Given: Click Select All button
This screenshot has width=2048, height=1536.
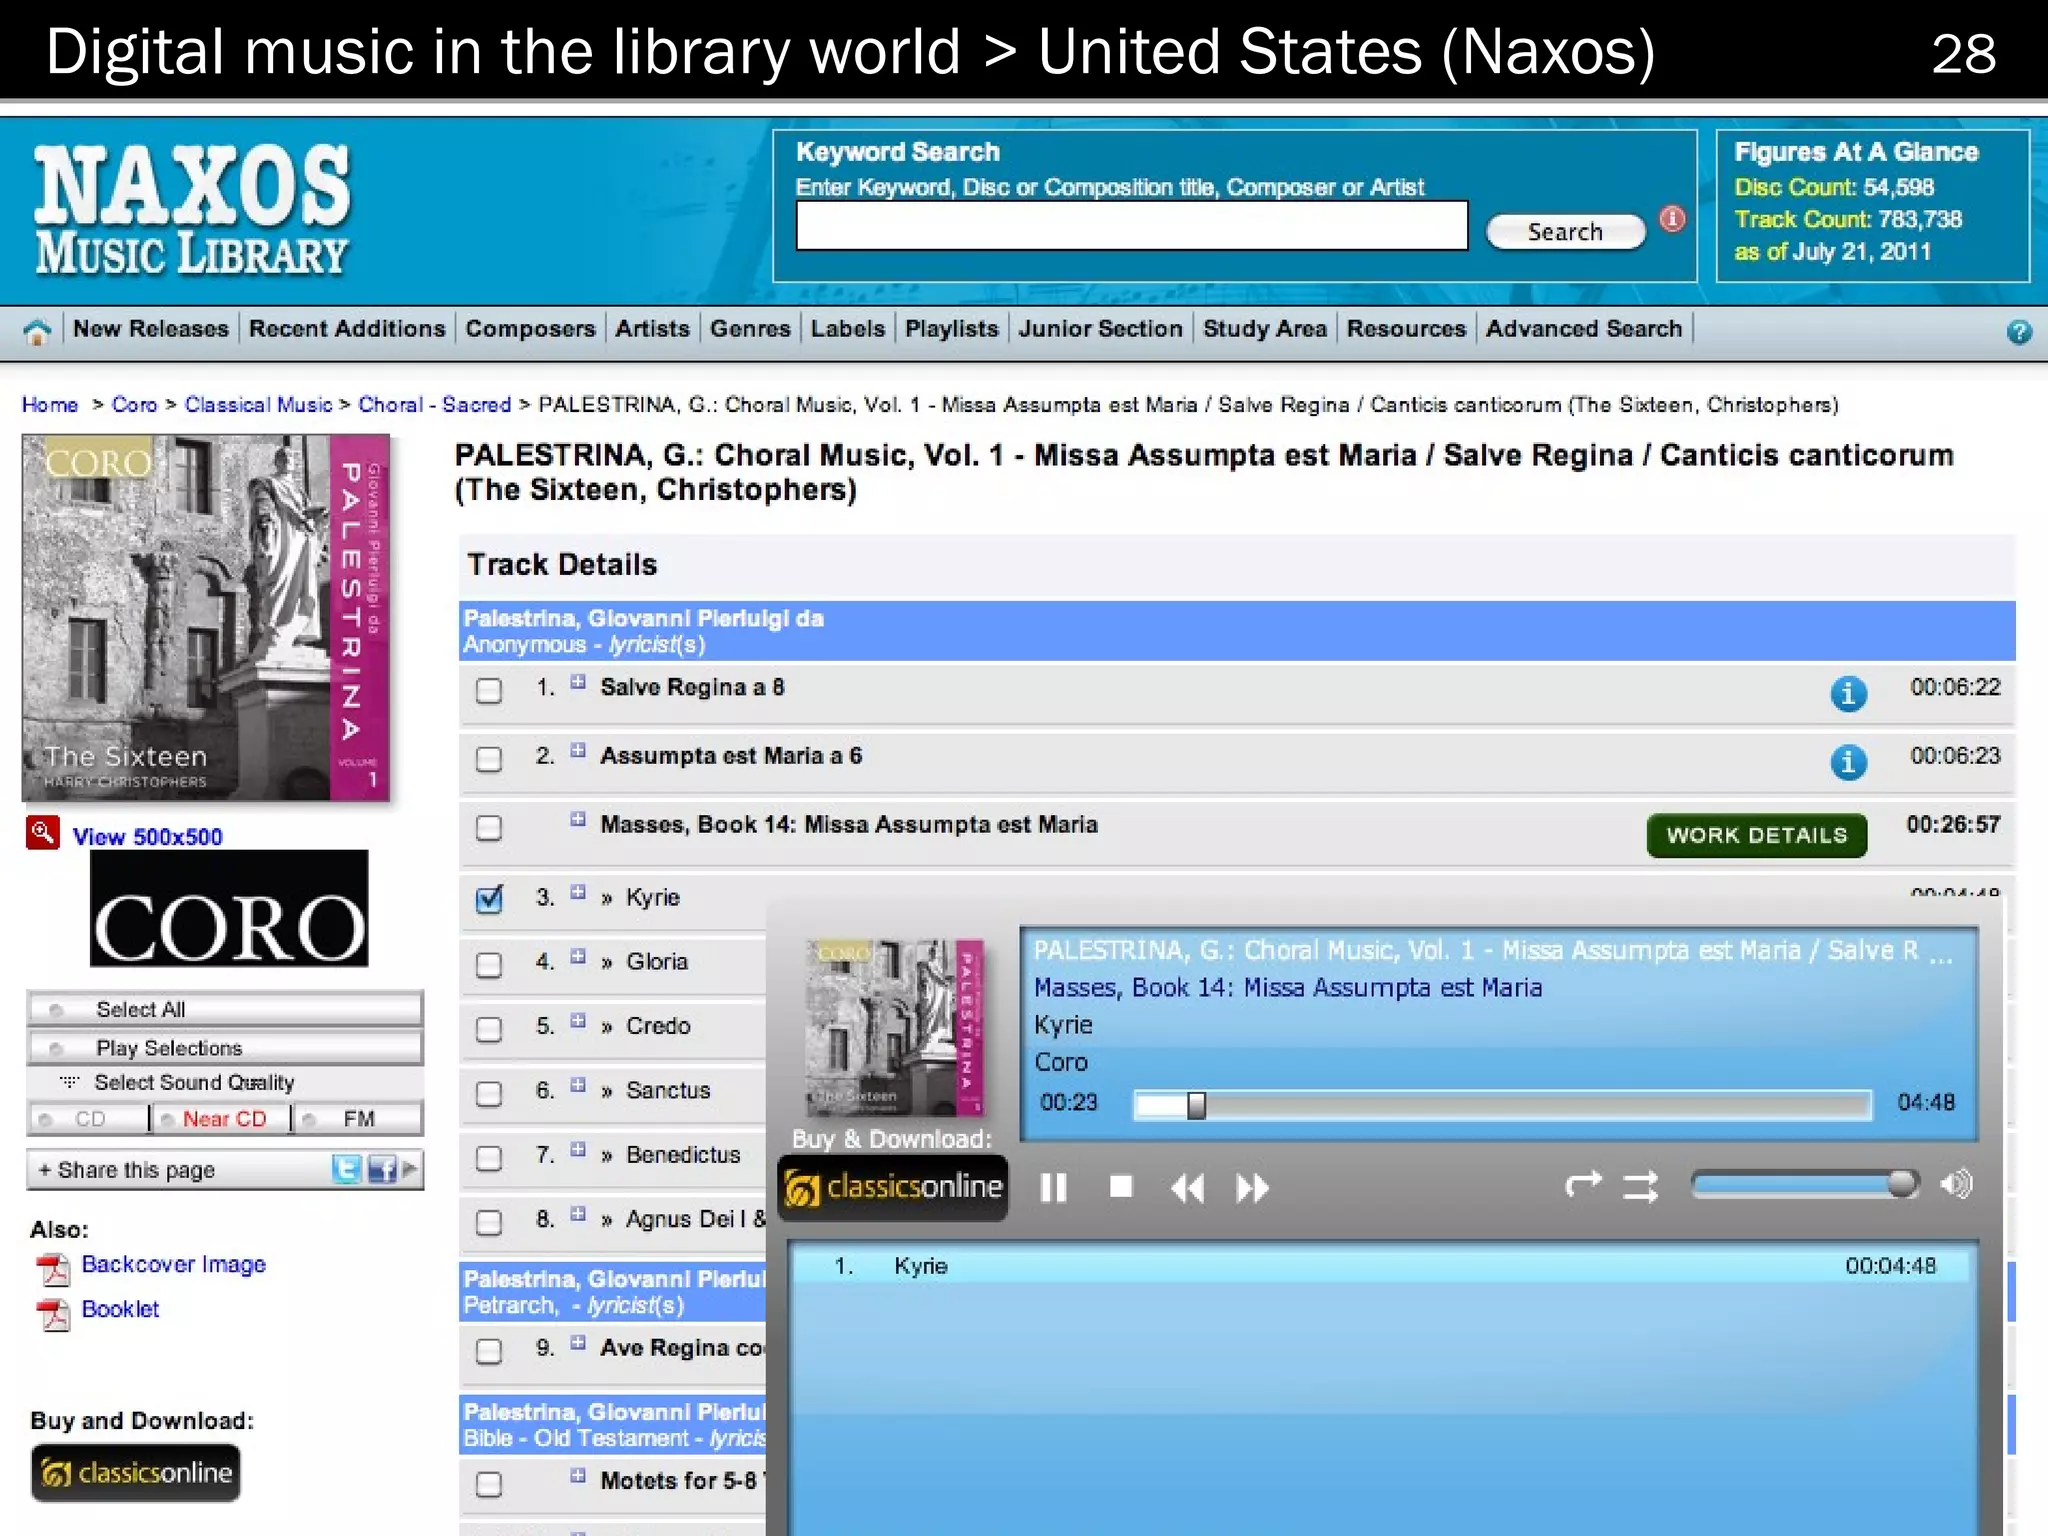Looking at the screenshot, I should click(225, 1009).
